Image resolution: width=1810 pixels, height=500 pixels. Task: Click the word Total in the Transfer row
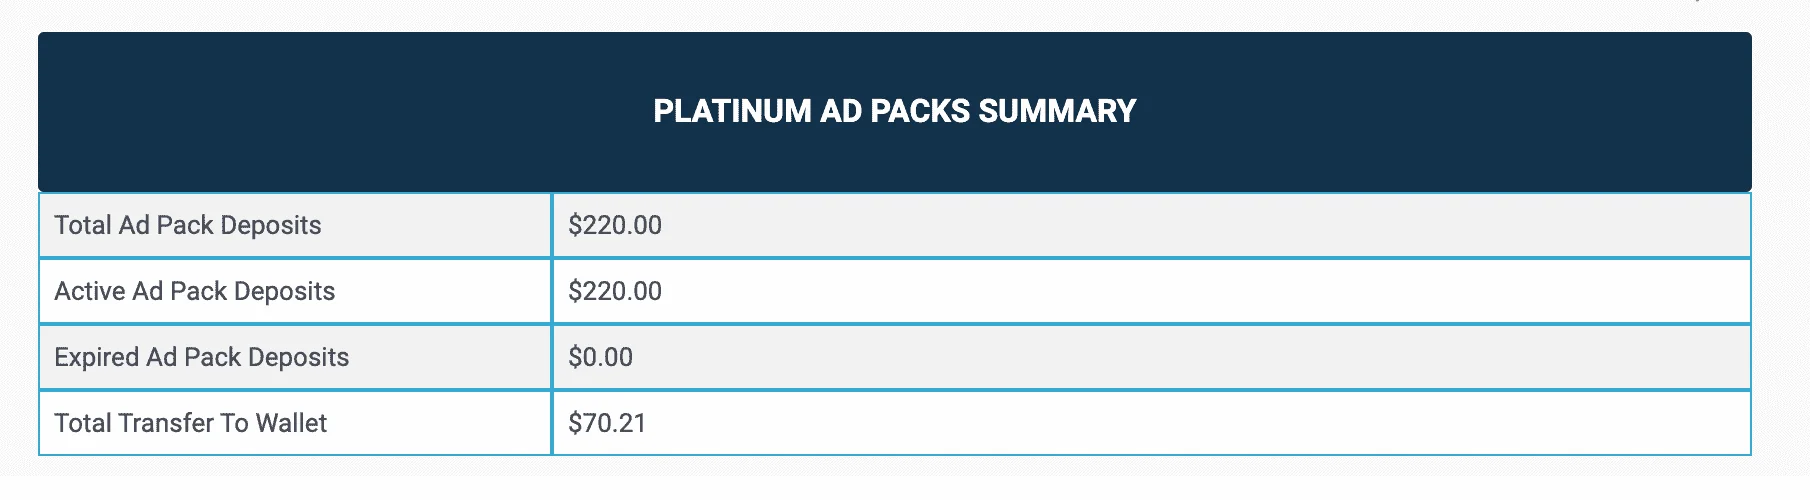pos(83,423)
